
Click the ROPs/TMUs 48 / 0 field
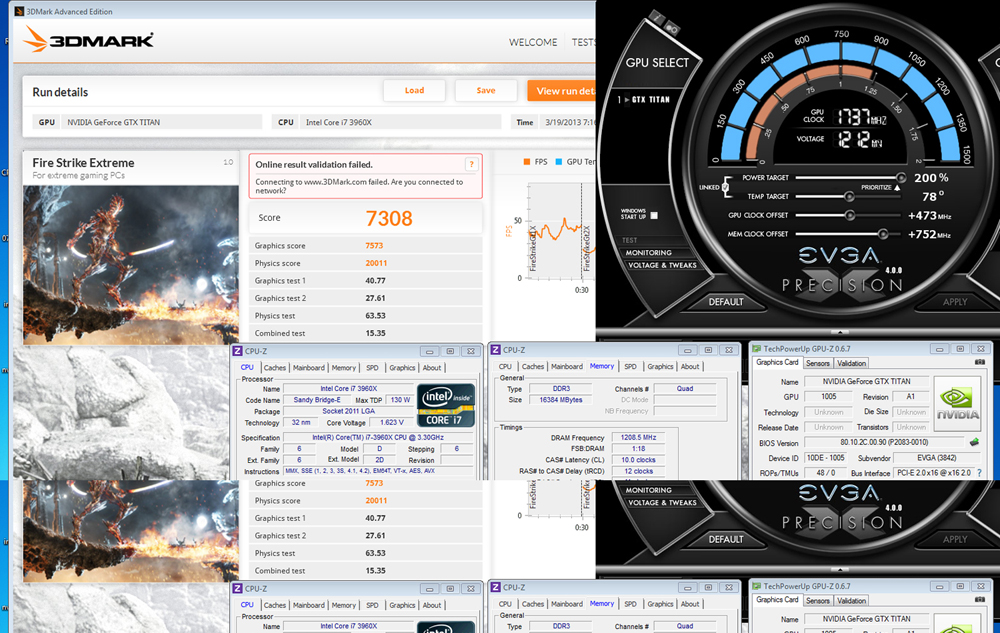(825, 473)
